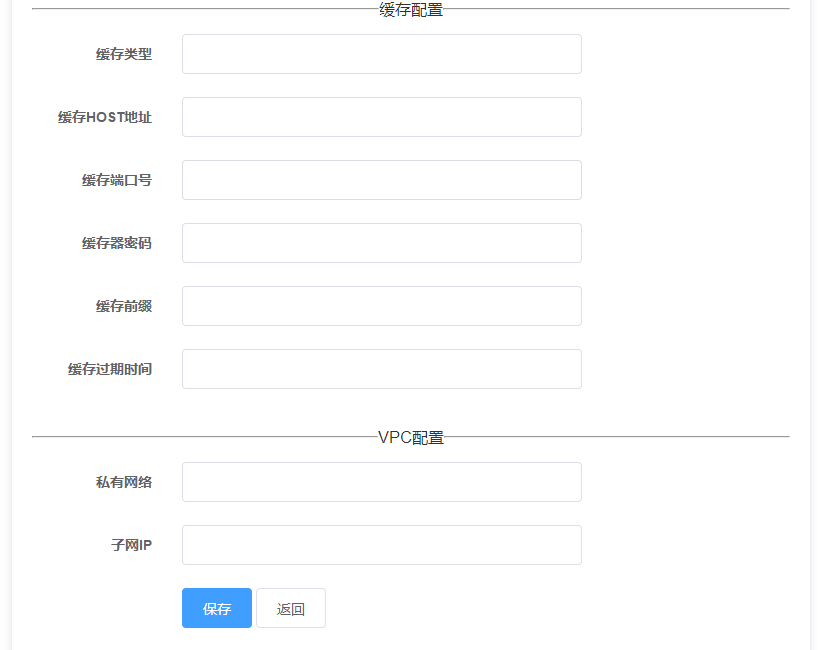Select the 缓存端口号 text box

[x=382, y=180]
